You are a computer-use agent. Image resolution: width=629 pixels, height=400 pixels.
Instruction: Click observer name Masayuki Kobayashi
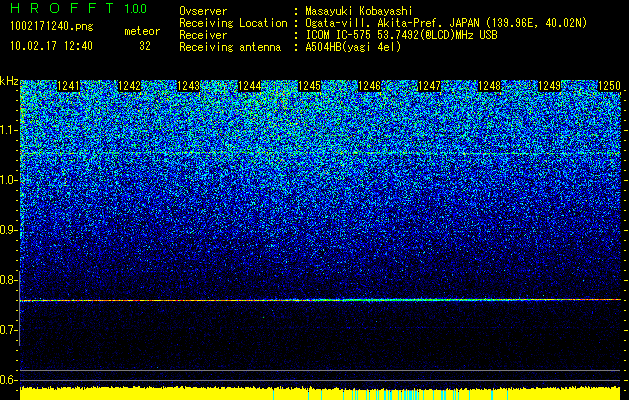pyautogui.click(x=359, y=11)
